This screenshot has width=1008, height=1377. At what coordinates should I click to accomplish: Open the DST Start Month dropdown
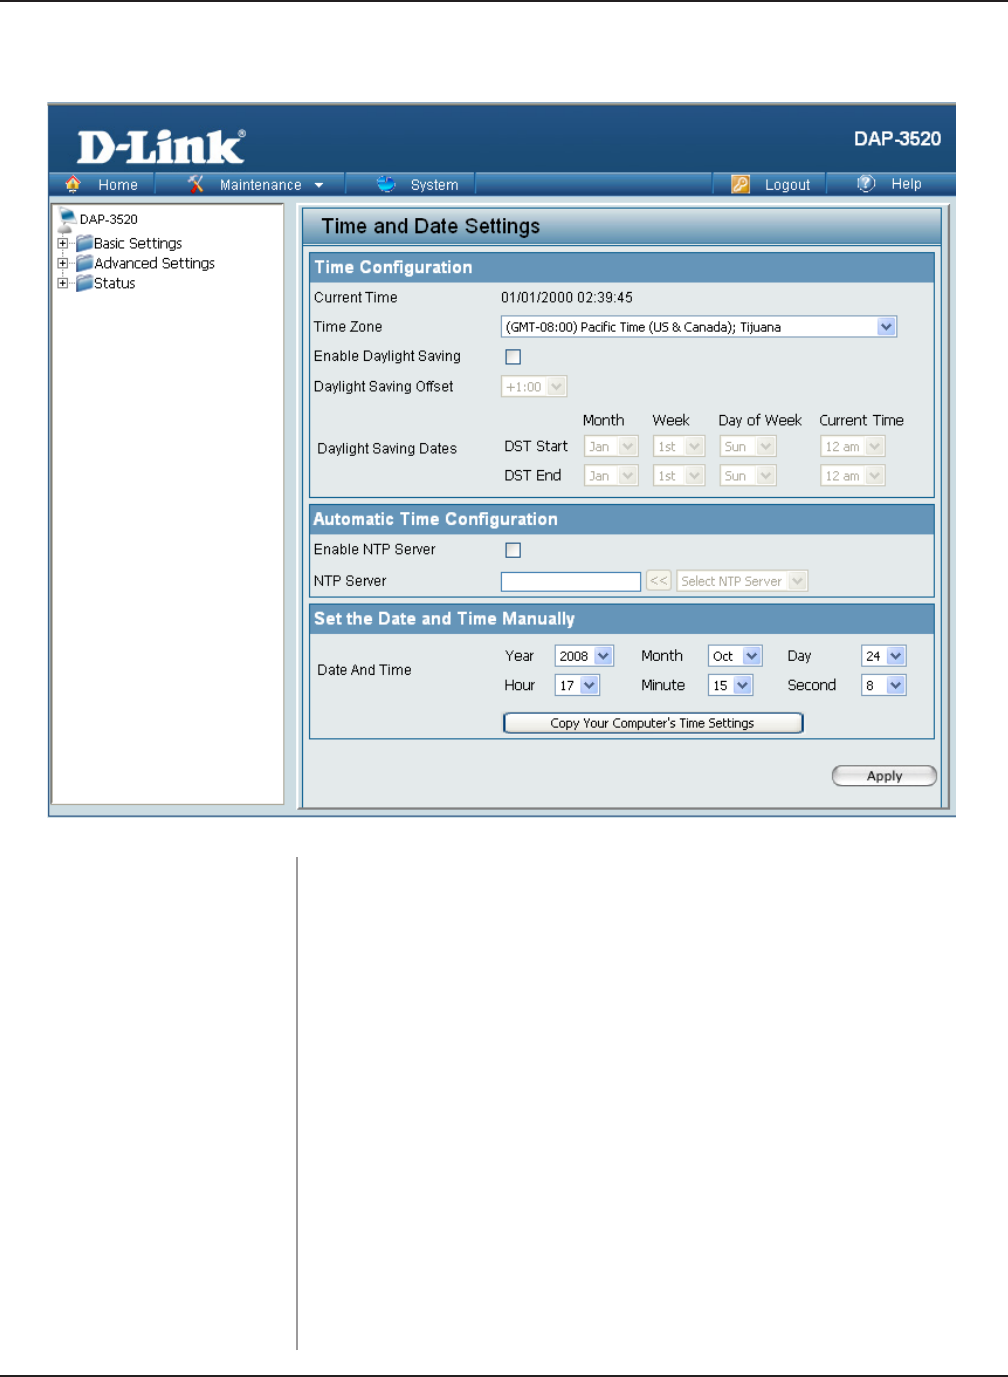coord(611,447)
